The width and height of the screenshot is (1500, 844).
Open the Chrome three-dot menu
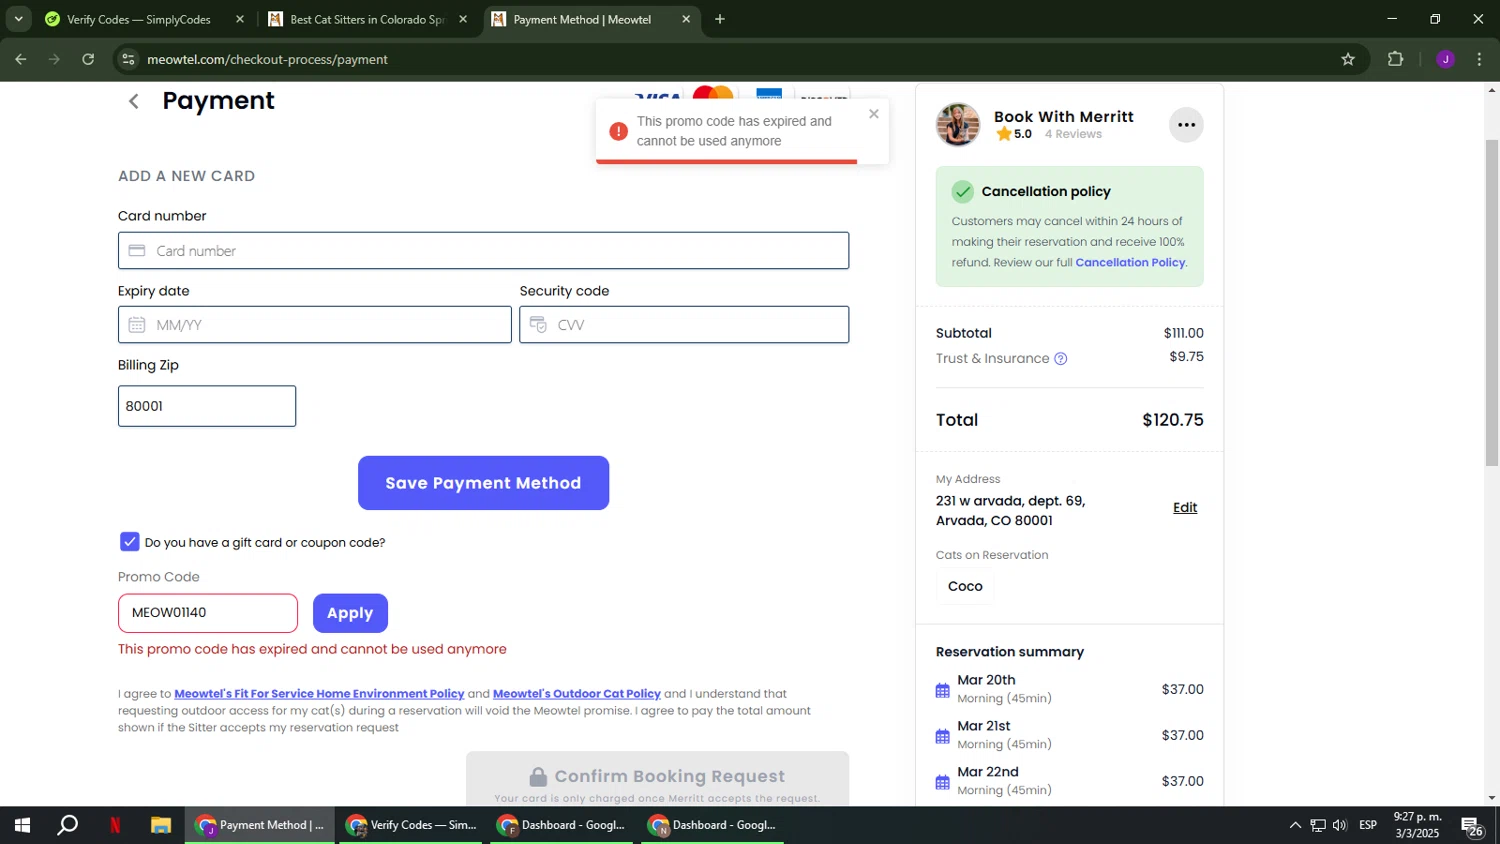[x=1480, y=60]
